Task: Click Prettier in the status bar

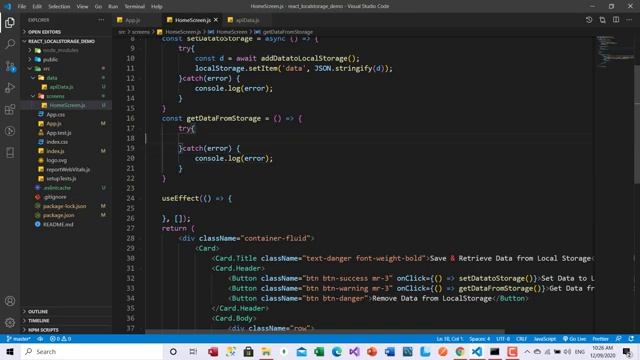Action: (x=600, y=339)
